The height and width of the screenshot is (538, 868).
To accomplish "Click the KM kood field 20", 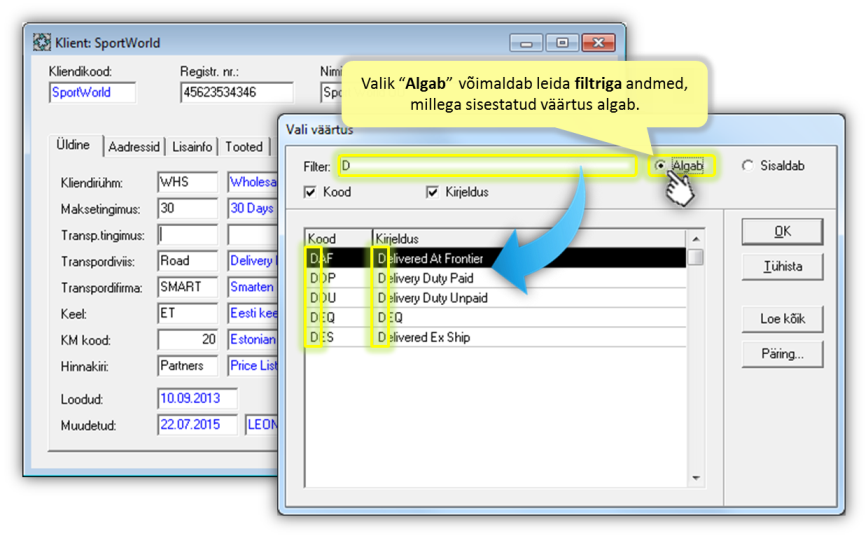I will pyautogui.click(x=187, y=339).
